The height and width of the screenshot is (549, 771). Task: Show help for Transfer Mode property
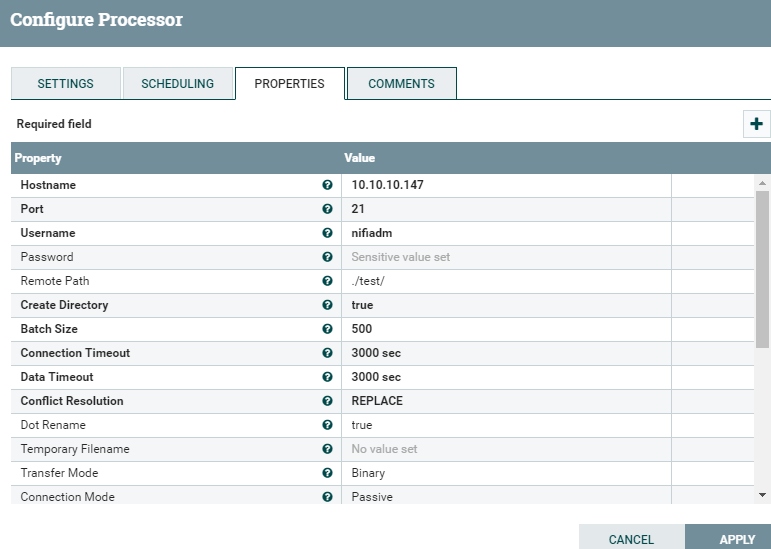click(327, 473)
